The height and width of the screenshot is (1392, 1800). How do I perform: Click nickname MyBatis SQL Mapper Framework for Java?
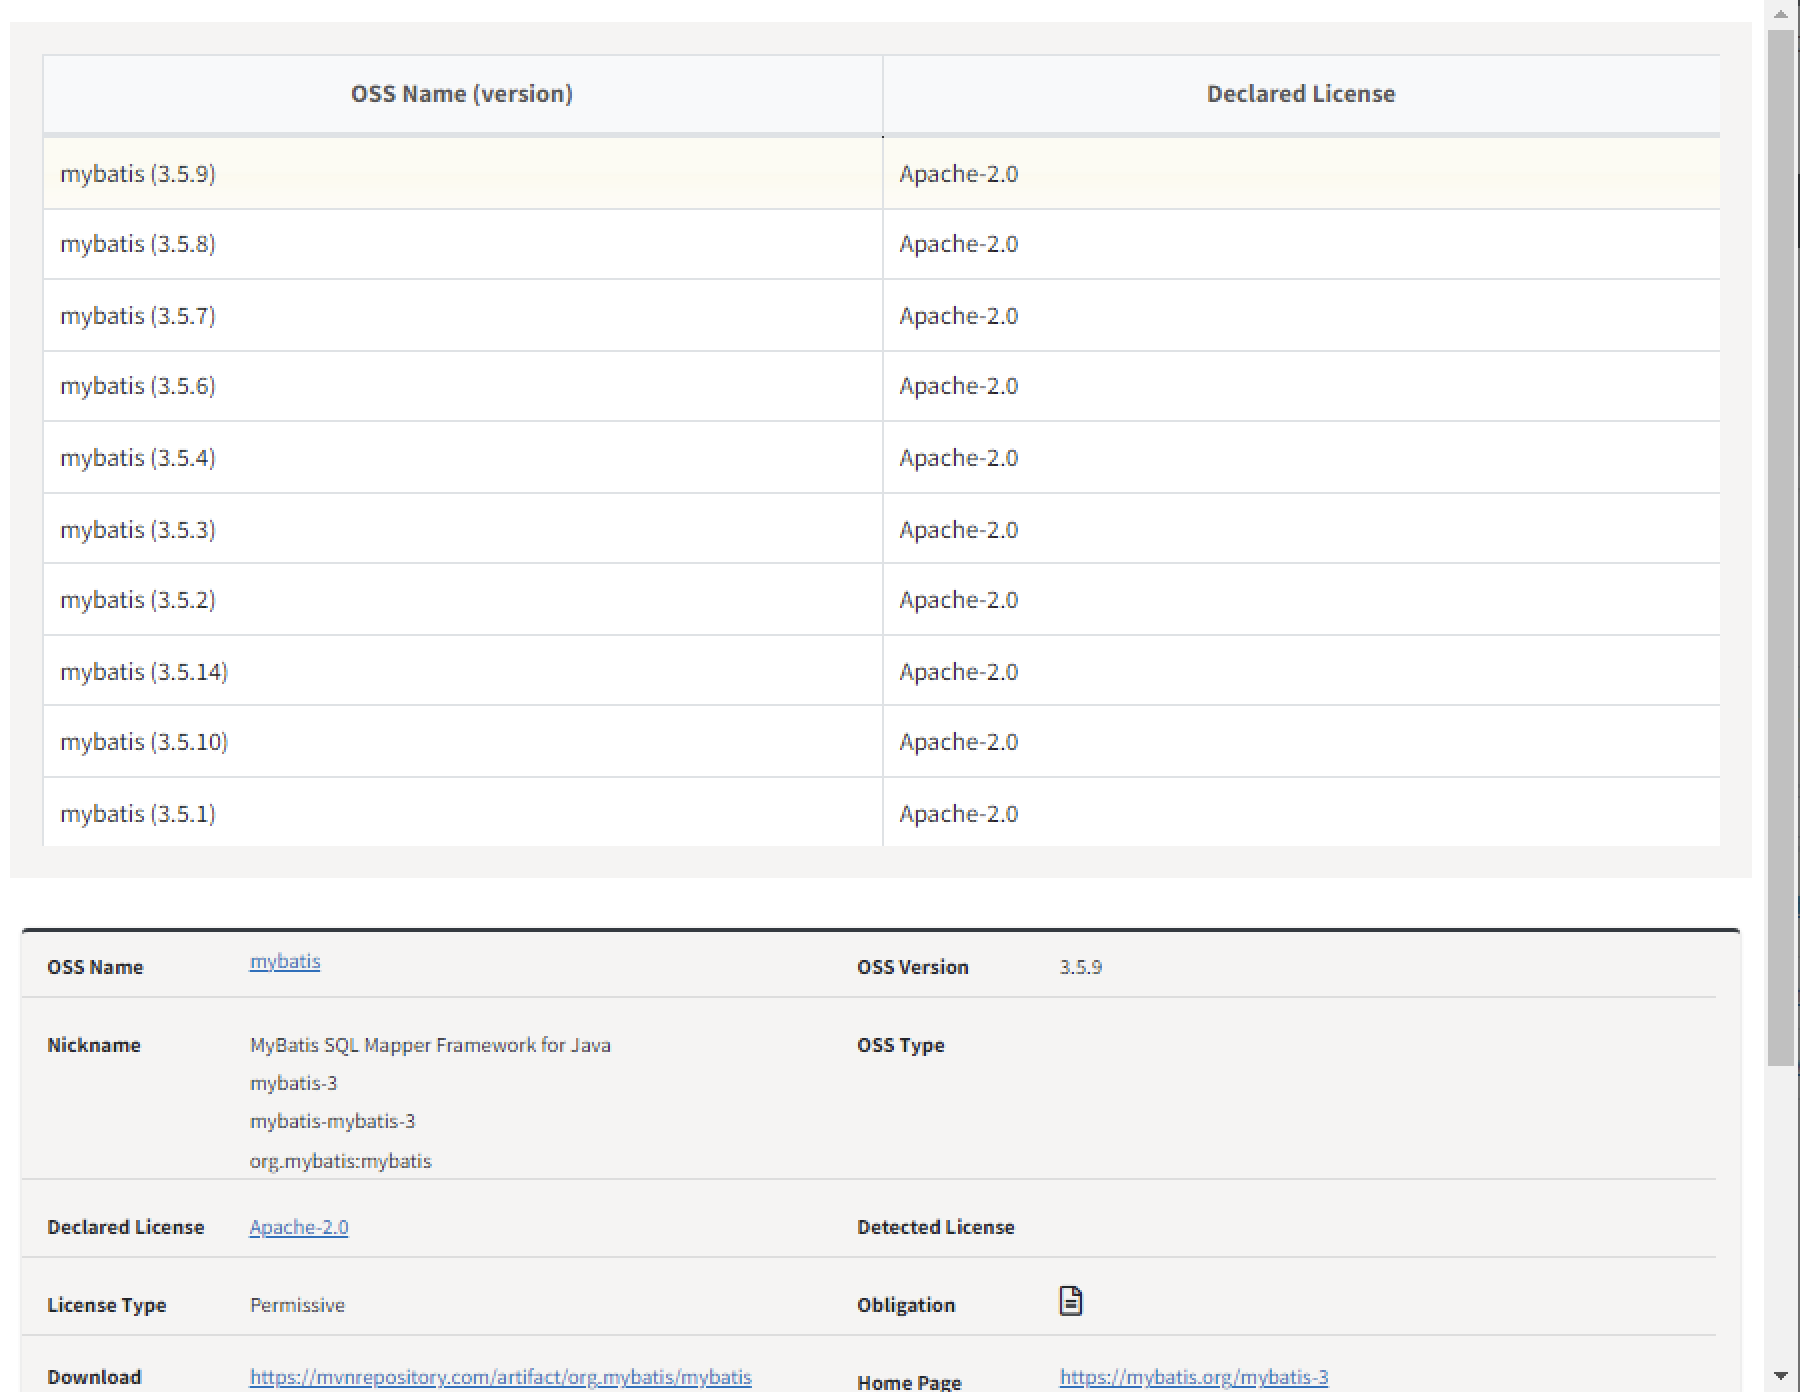click(x=430, y=1045)
